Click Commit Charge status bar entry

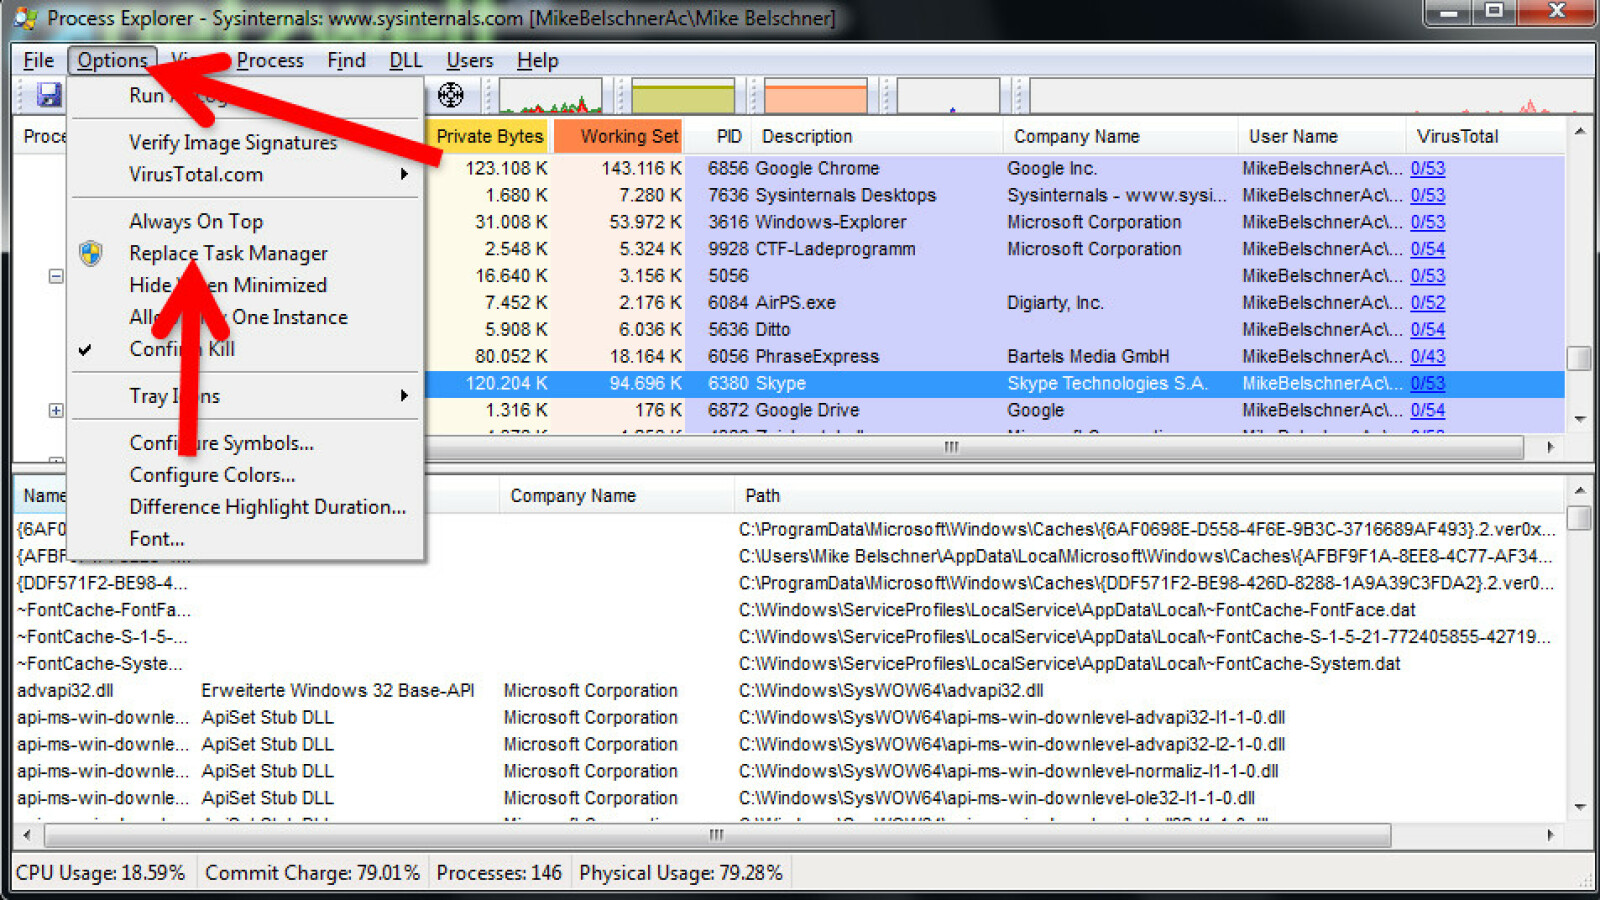point(312,873)
